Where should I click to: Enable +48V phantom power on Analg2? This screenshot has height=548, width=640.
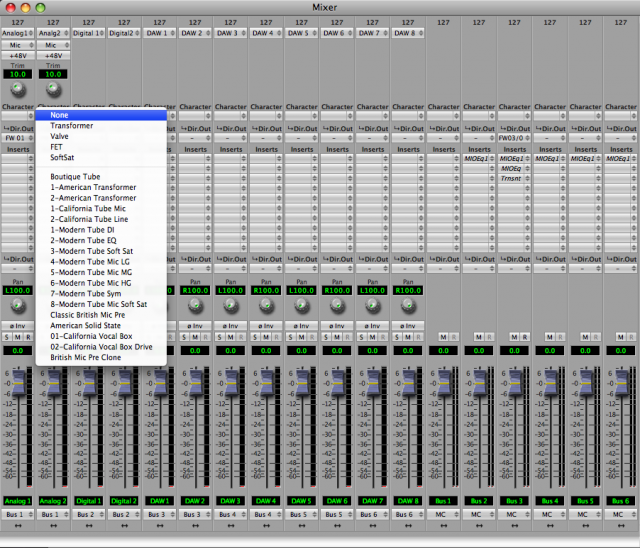(x=53, y=55)
